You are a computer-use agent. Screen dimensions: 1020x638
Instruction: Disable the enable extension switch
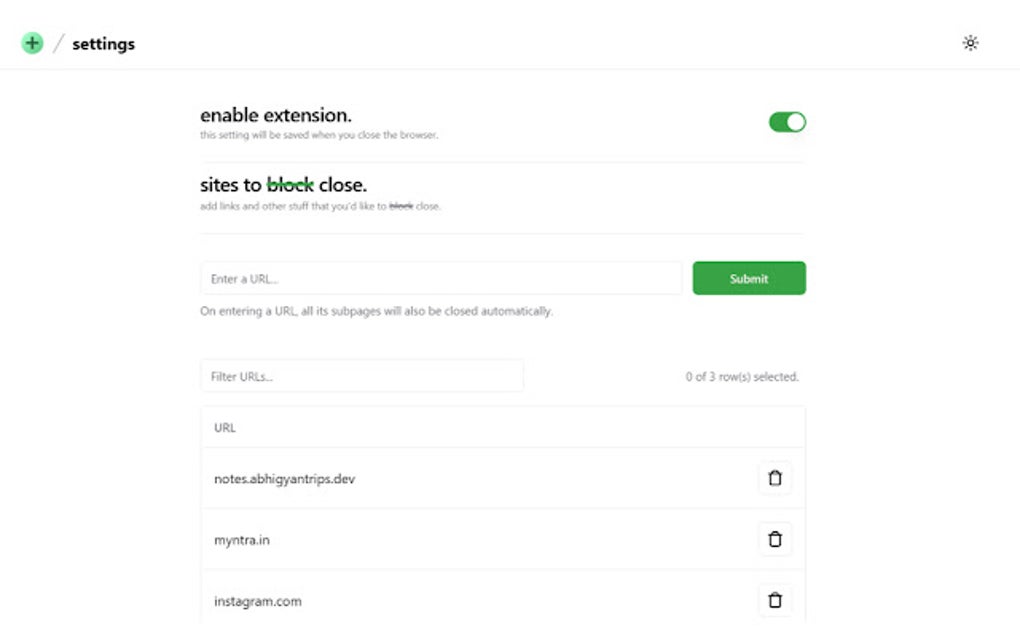(x=787, y=122)
